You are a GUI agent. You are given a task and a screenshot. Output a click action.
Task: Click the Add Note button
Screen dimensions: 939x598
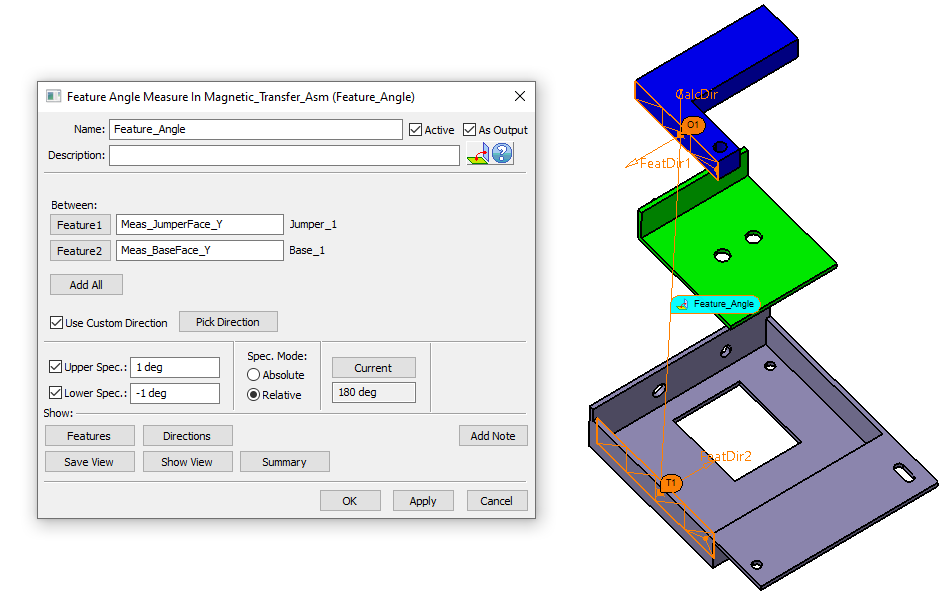493,436
